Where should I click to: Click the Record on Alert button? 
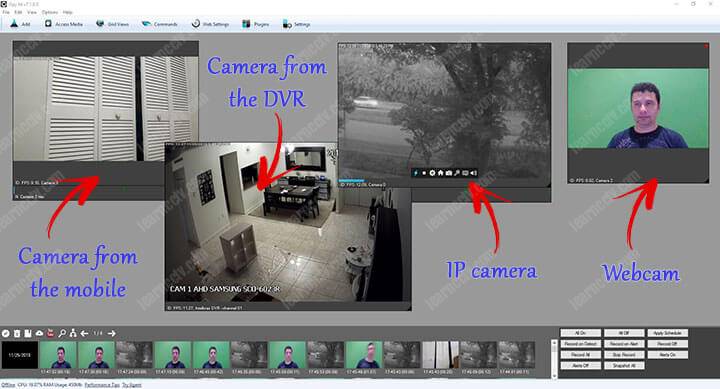pyautogui.click(x=624, y=344)
